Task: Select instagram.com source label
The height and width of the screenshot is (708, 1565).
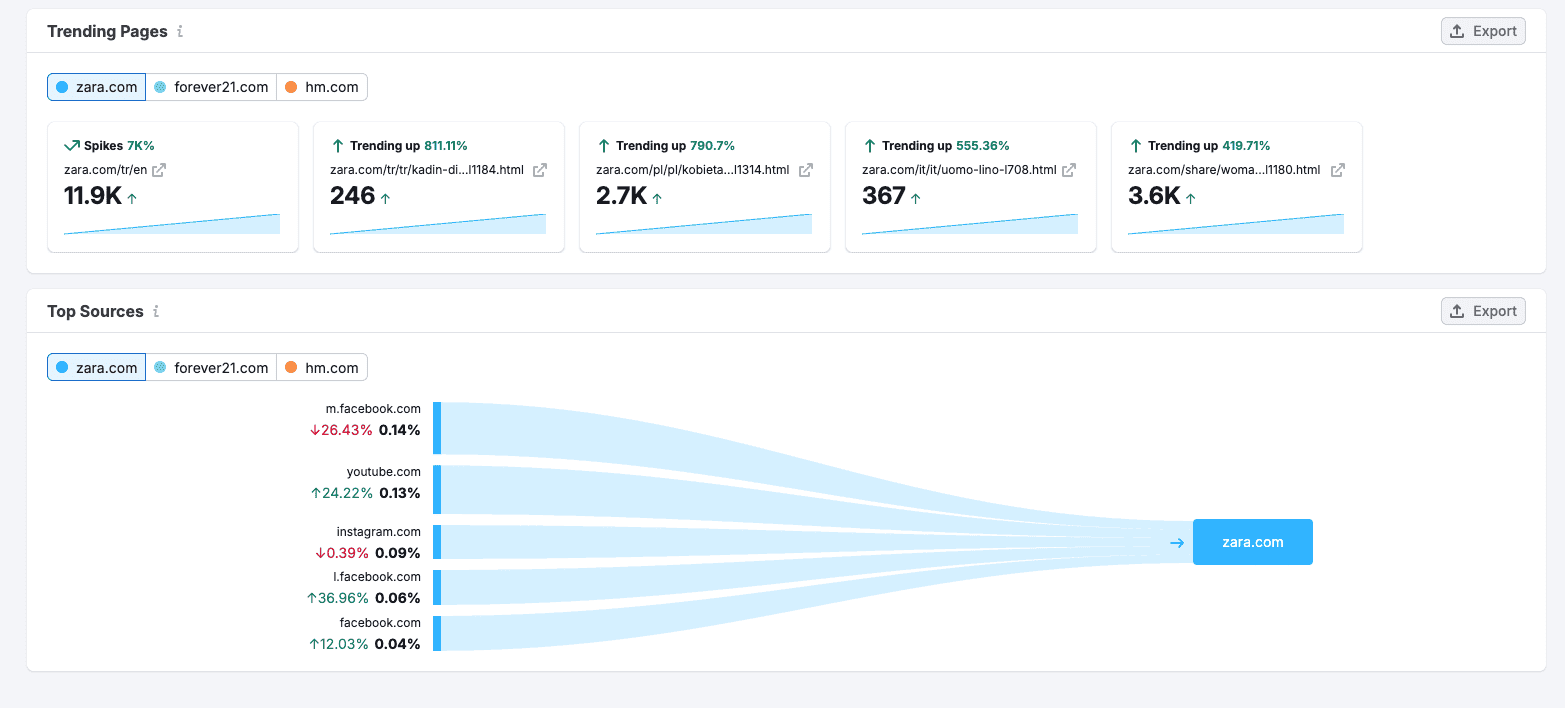Action: point(379,531)
